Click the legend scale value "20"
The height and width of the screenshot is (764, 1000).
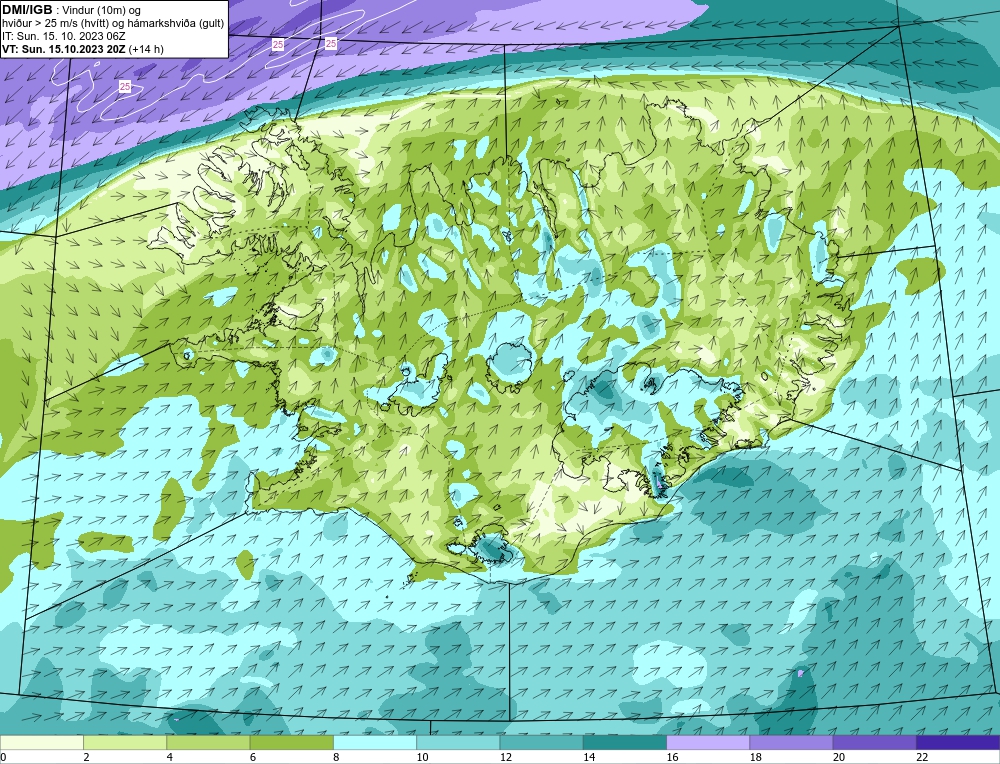click(839, 757)
